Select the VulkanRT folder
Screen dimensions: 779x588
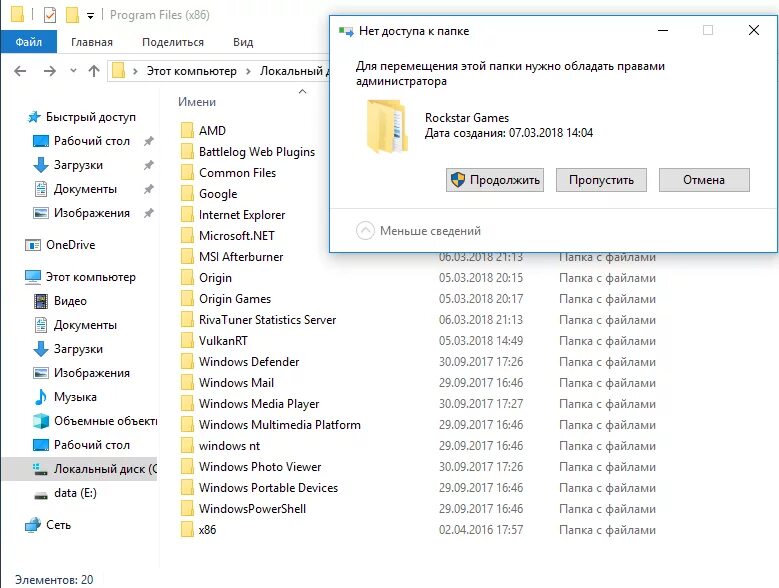[x=223, y=341]
